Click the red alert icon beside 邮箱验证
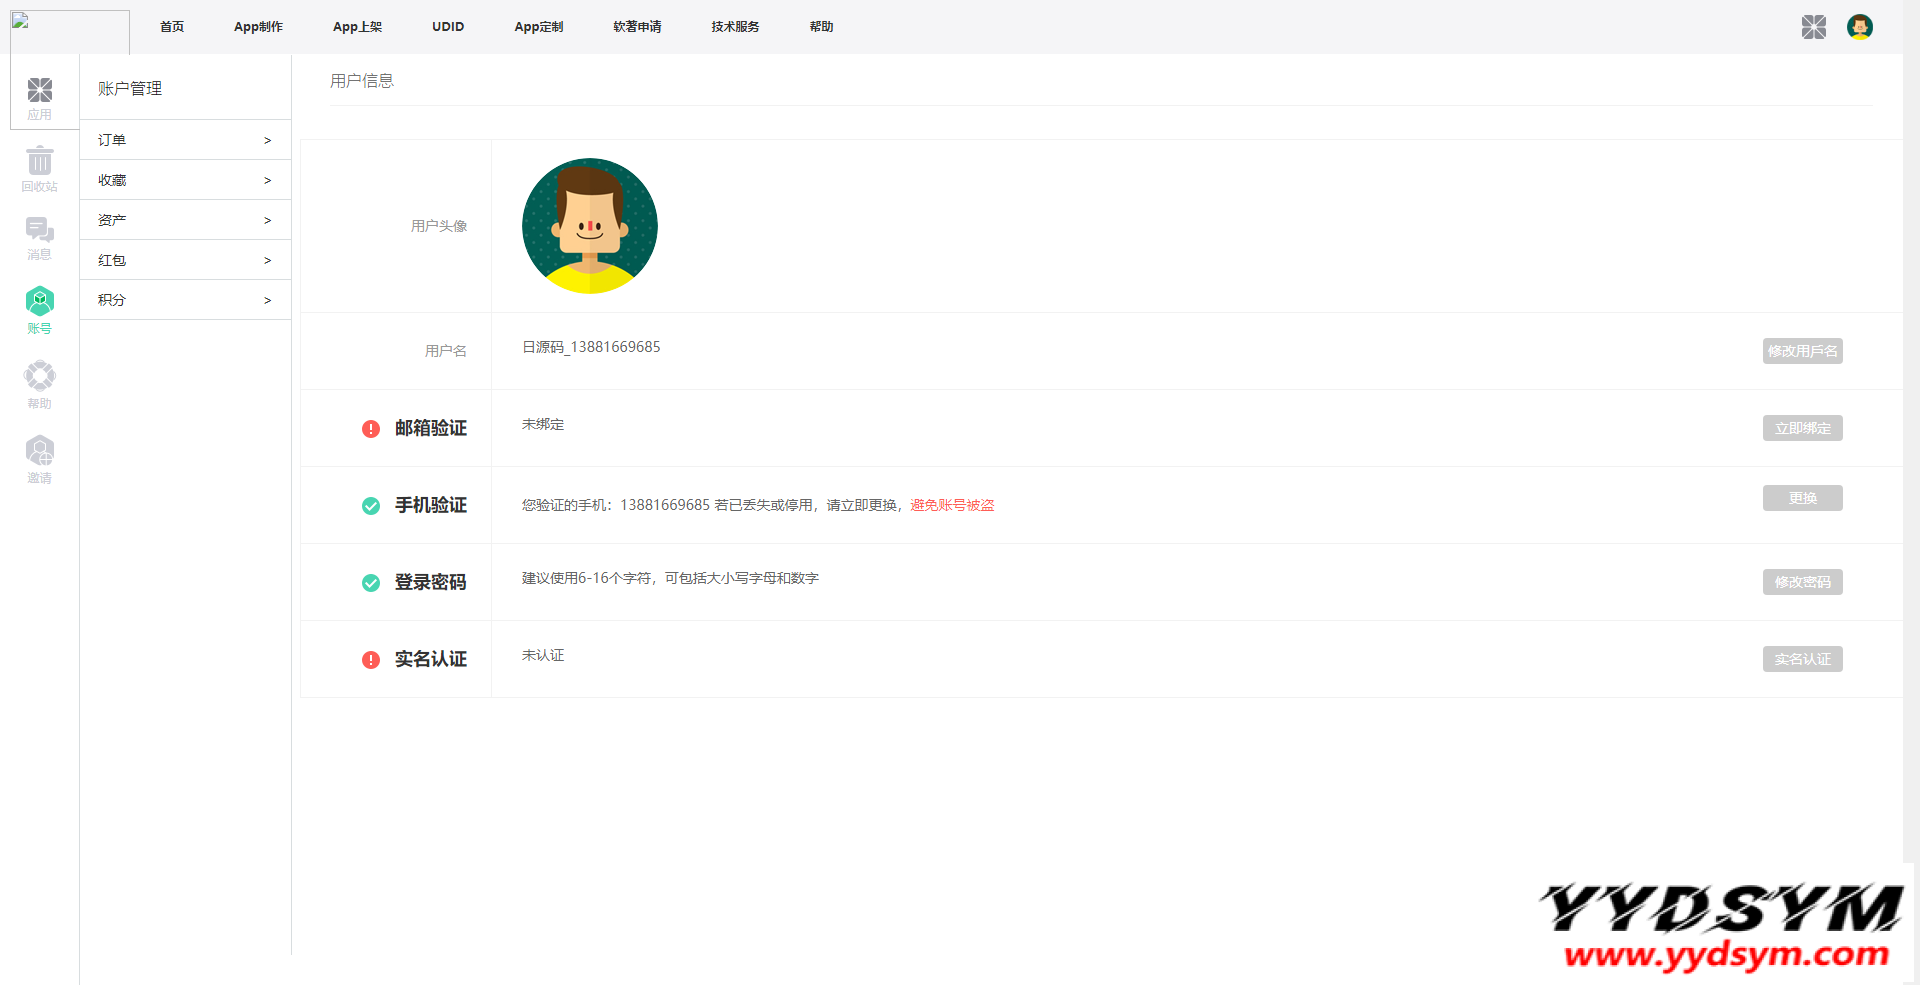The image size is (1920, 985). coord(371,429)
